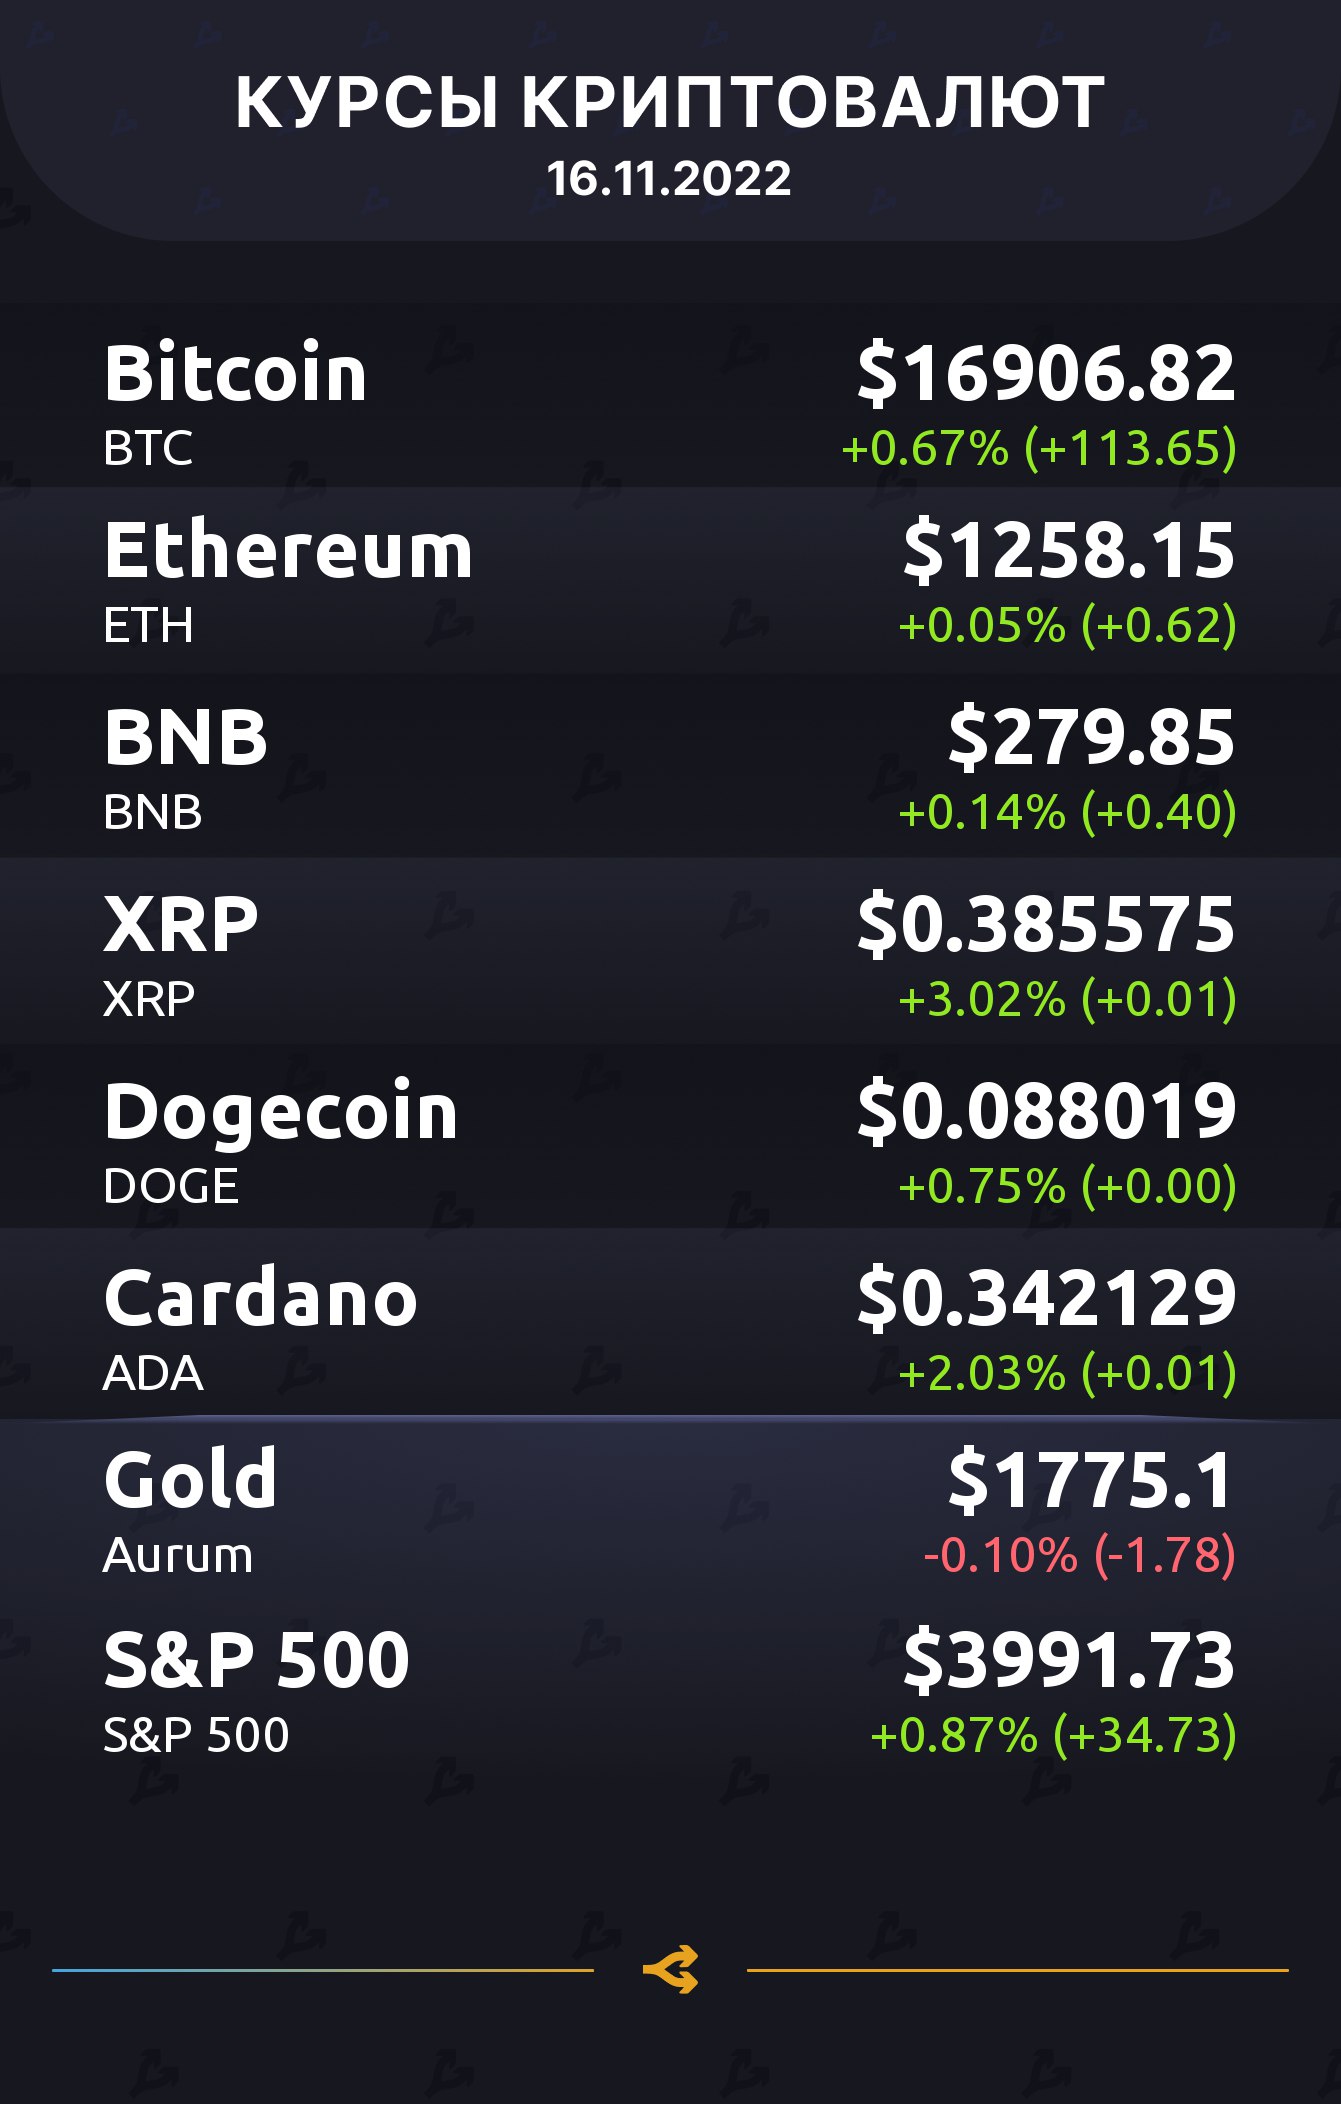Select the BNB name label
1341x2104 pixels.
pos(186,738)
